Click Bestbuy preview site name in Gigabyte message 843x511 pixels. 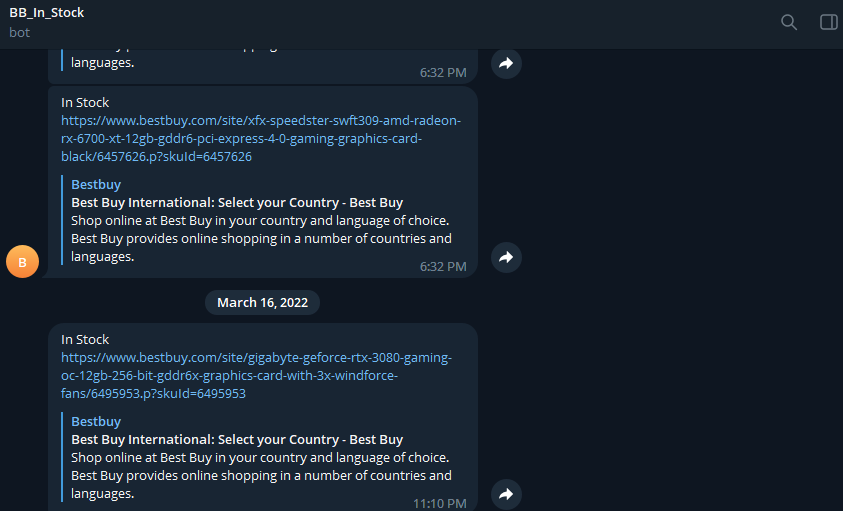[96, 422]
